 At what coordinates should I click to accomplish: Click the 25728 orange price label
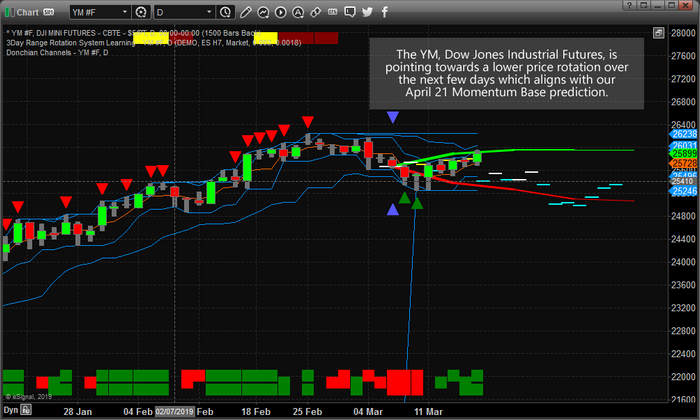coord(683,164)
